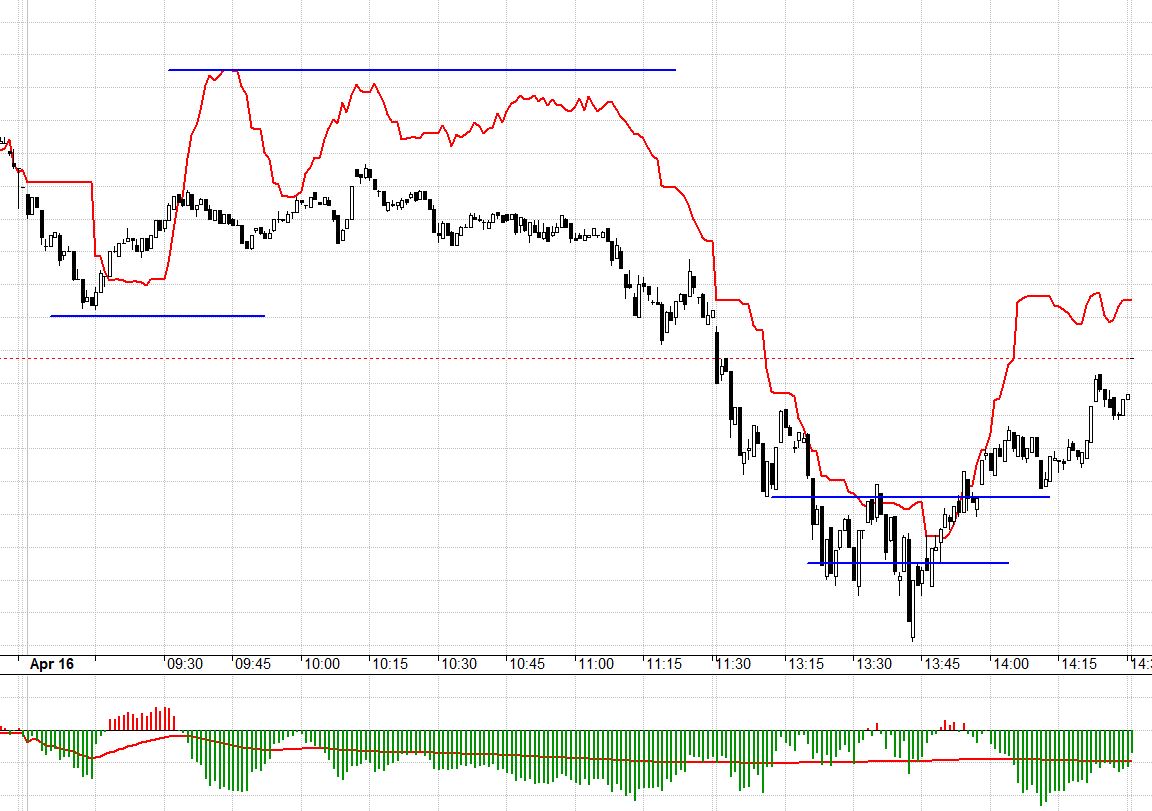Viewport: 1152px width, 811px height.
Task: Click the red histogram bars near 09:30
Action: pos(145,720)
